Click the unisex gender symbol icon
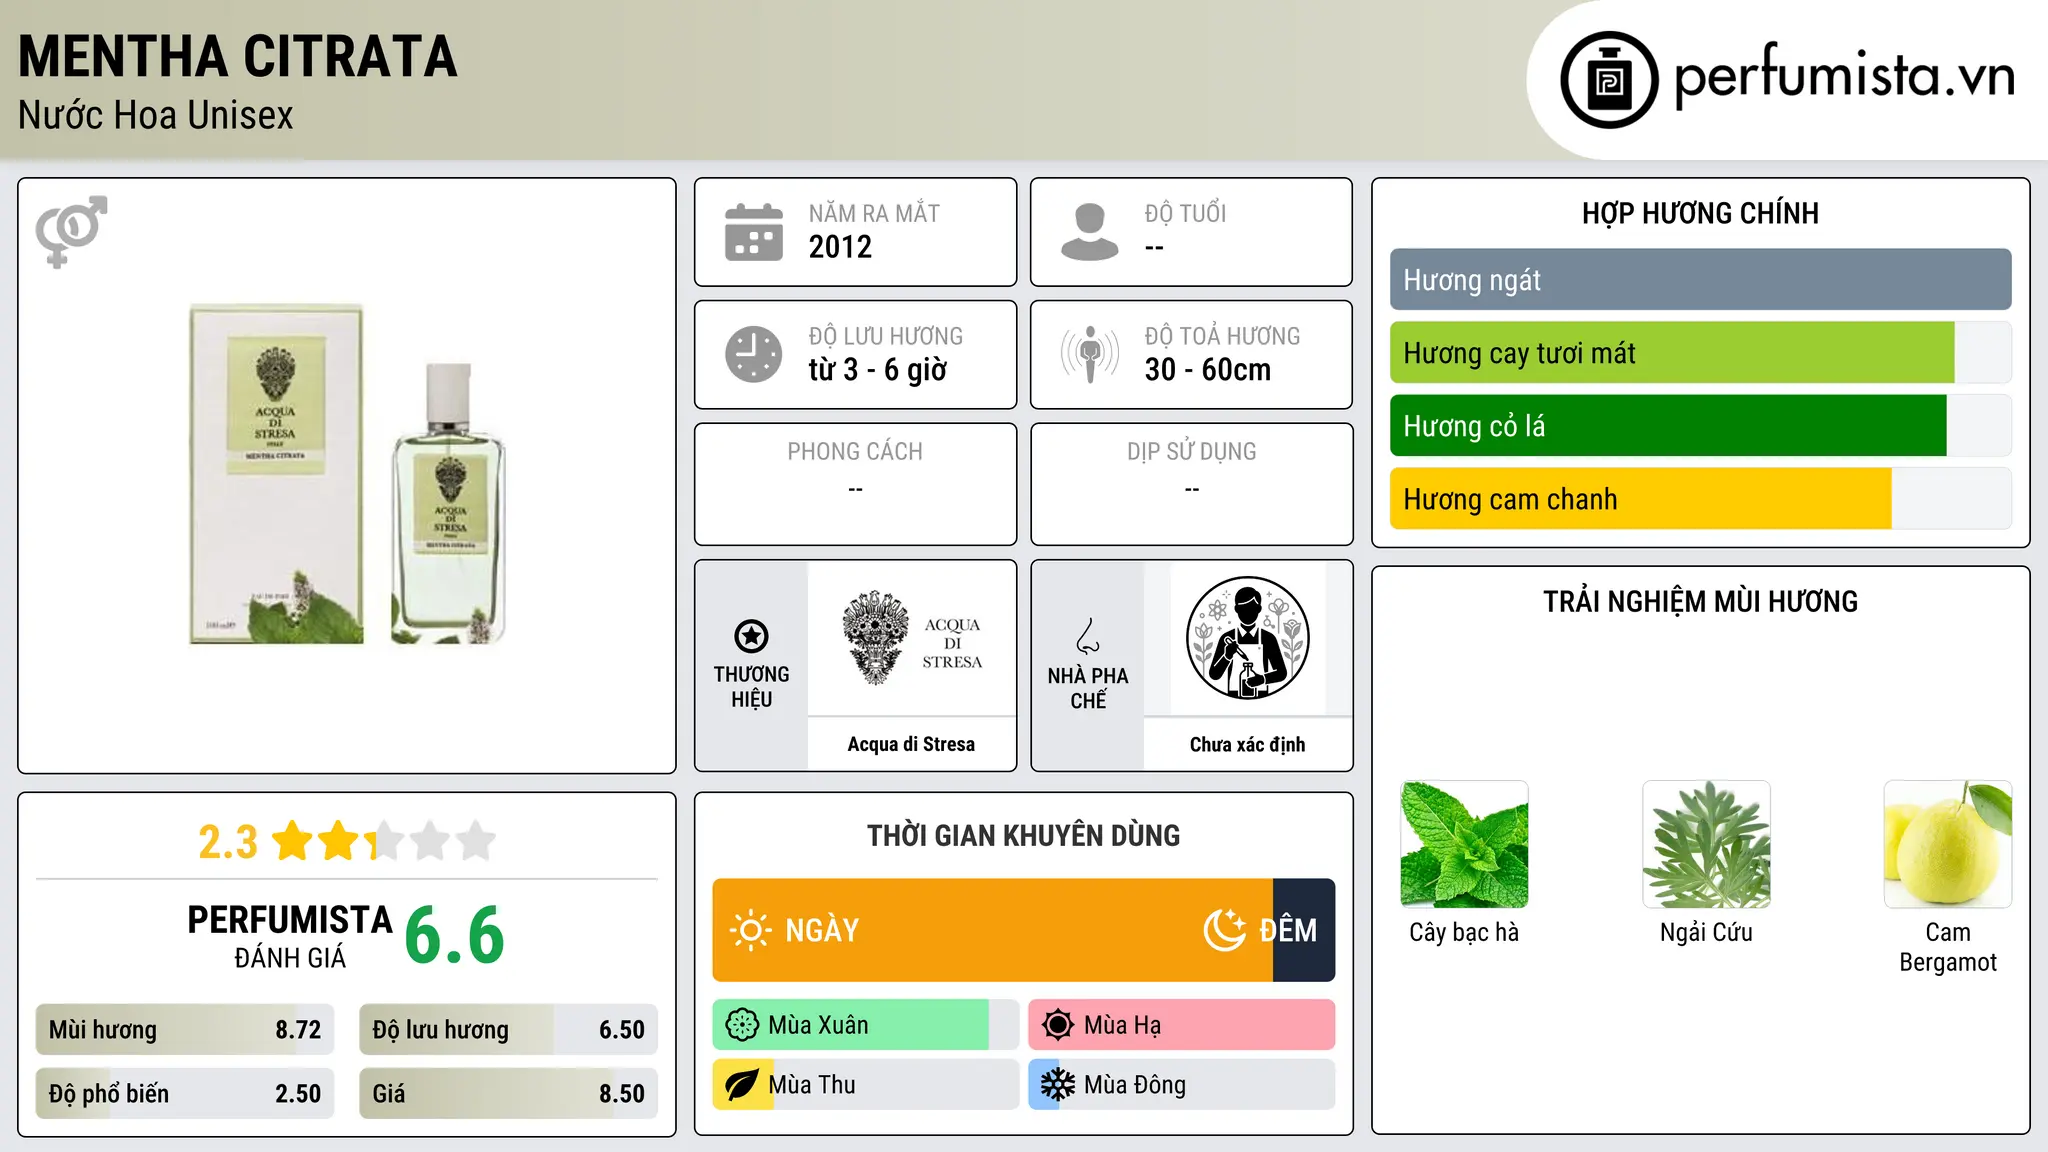The image size is (2048, 1152). (71, 231)
